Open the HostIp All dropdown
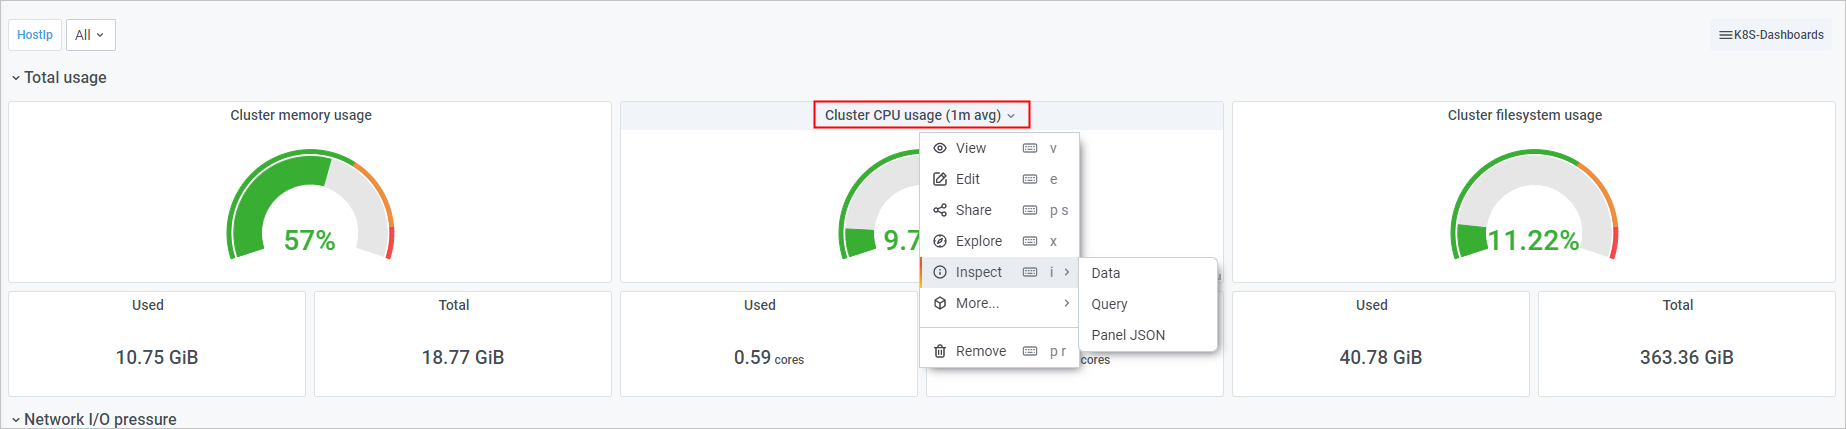Viewport: 1846px width, 429px height. [90, 35]
